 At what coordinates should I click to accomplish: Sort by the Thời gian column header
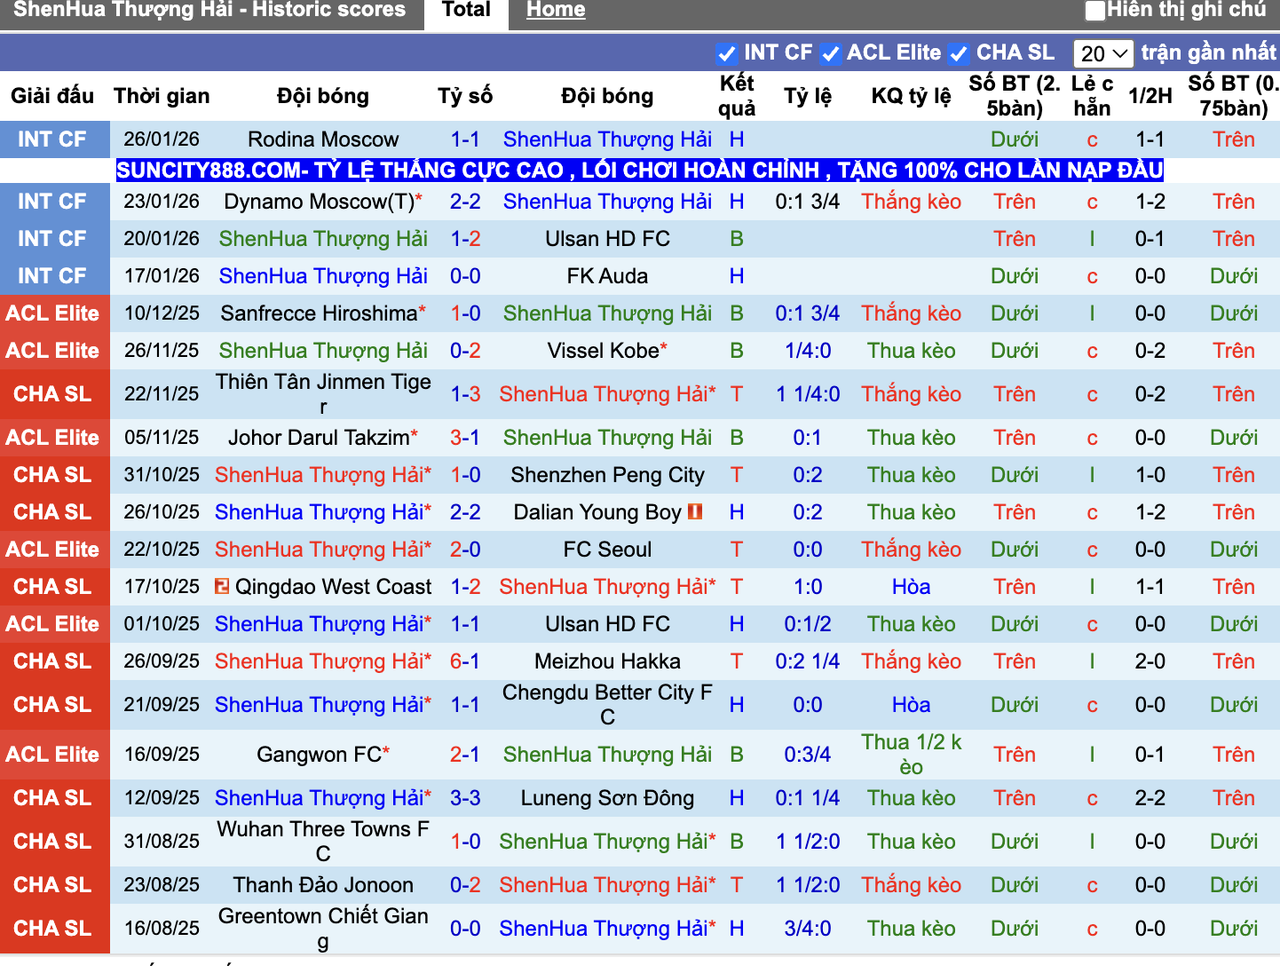pyautogui.click(x=162, y=96)
